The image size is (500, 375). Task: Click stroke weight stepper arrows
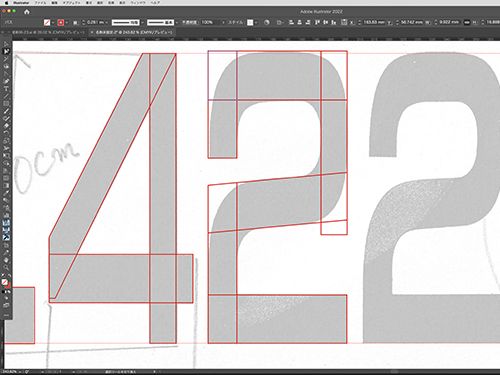(x=84, y=22)
